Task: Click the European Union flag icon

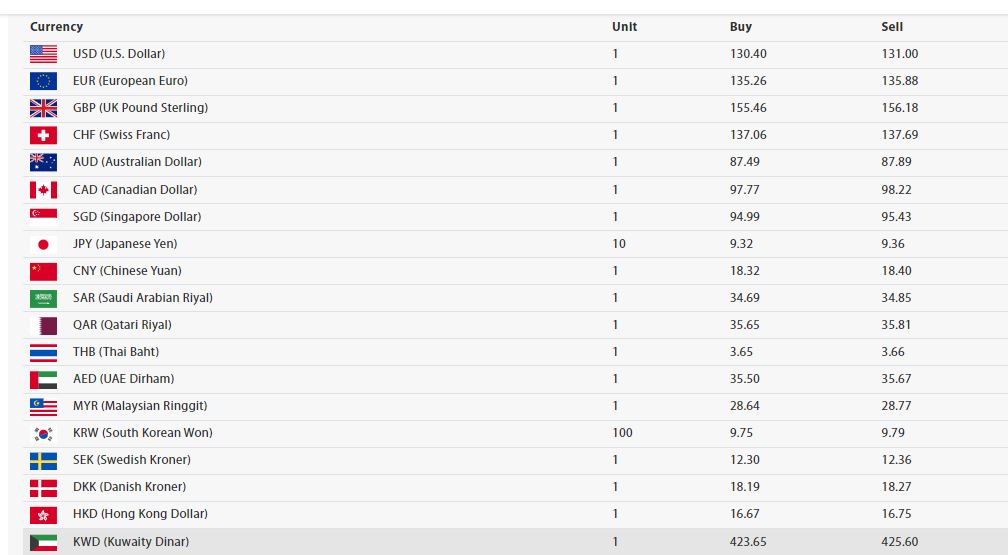Action: click(x=43, y=81)
